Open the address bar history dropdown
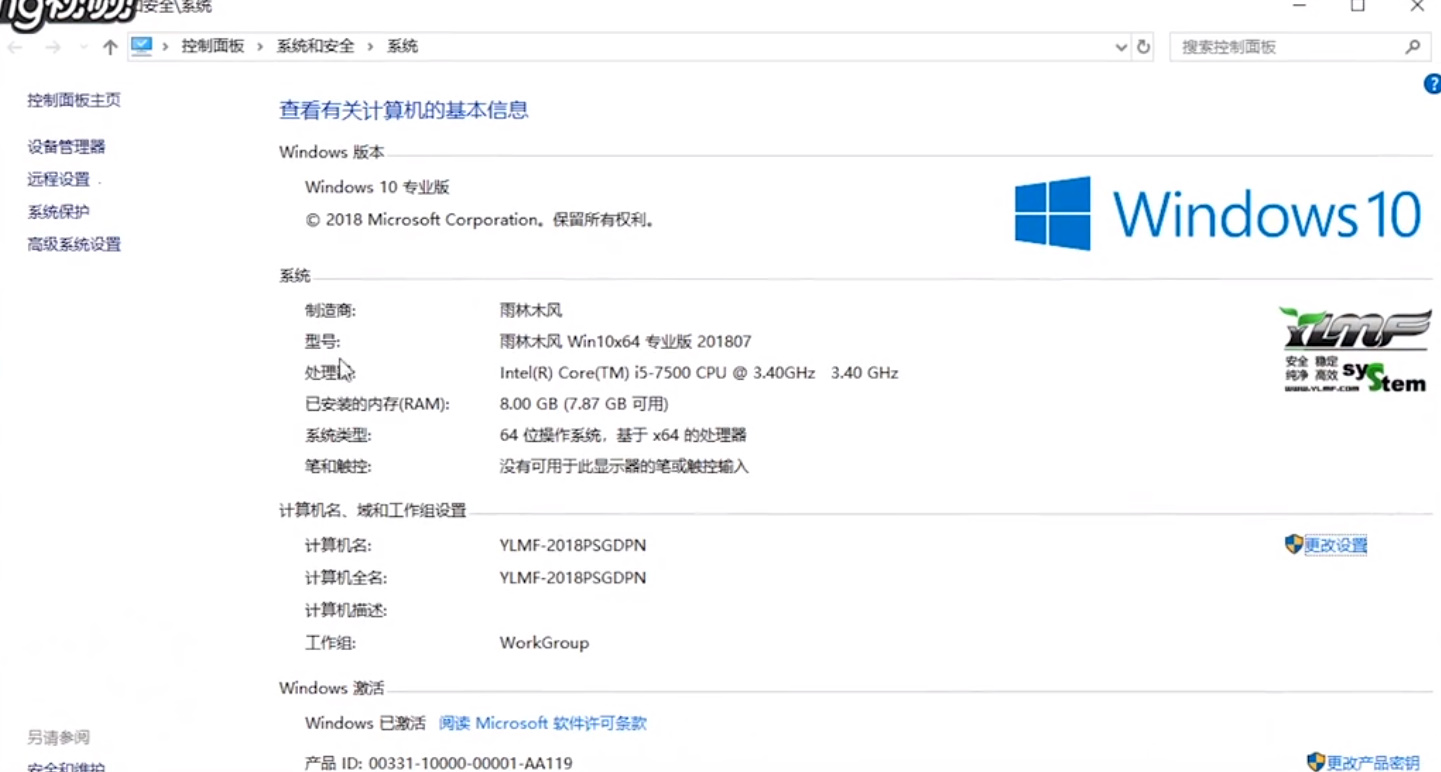 tap(1121, 47)
